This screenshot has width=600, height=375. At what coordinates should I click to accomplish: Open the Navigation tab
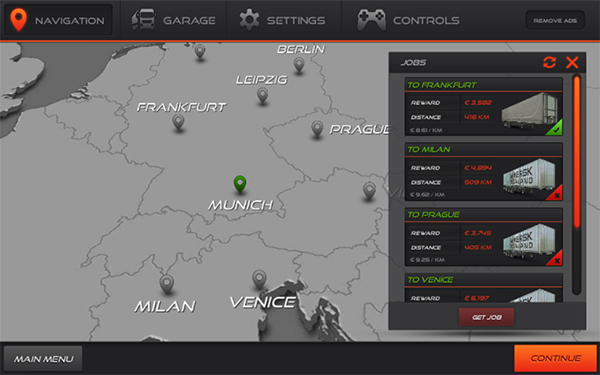pyautogui.click(x=58, y=20)
